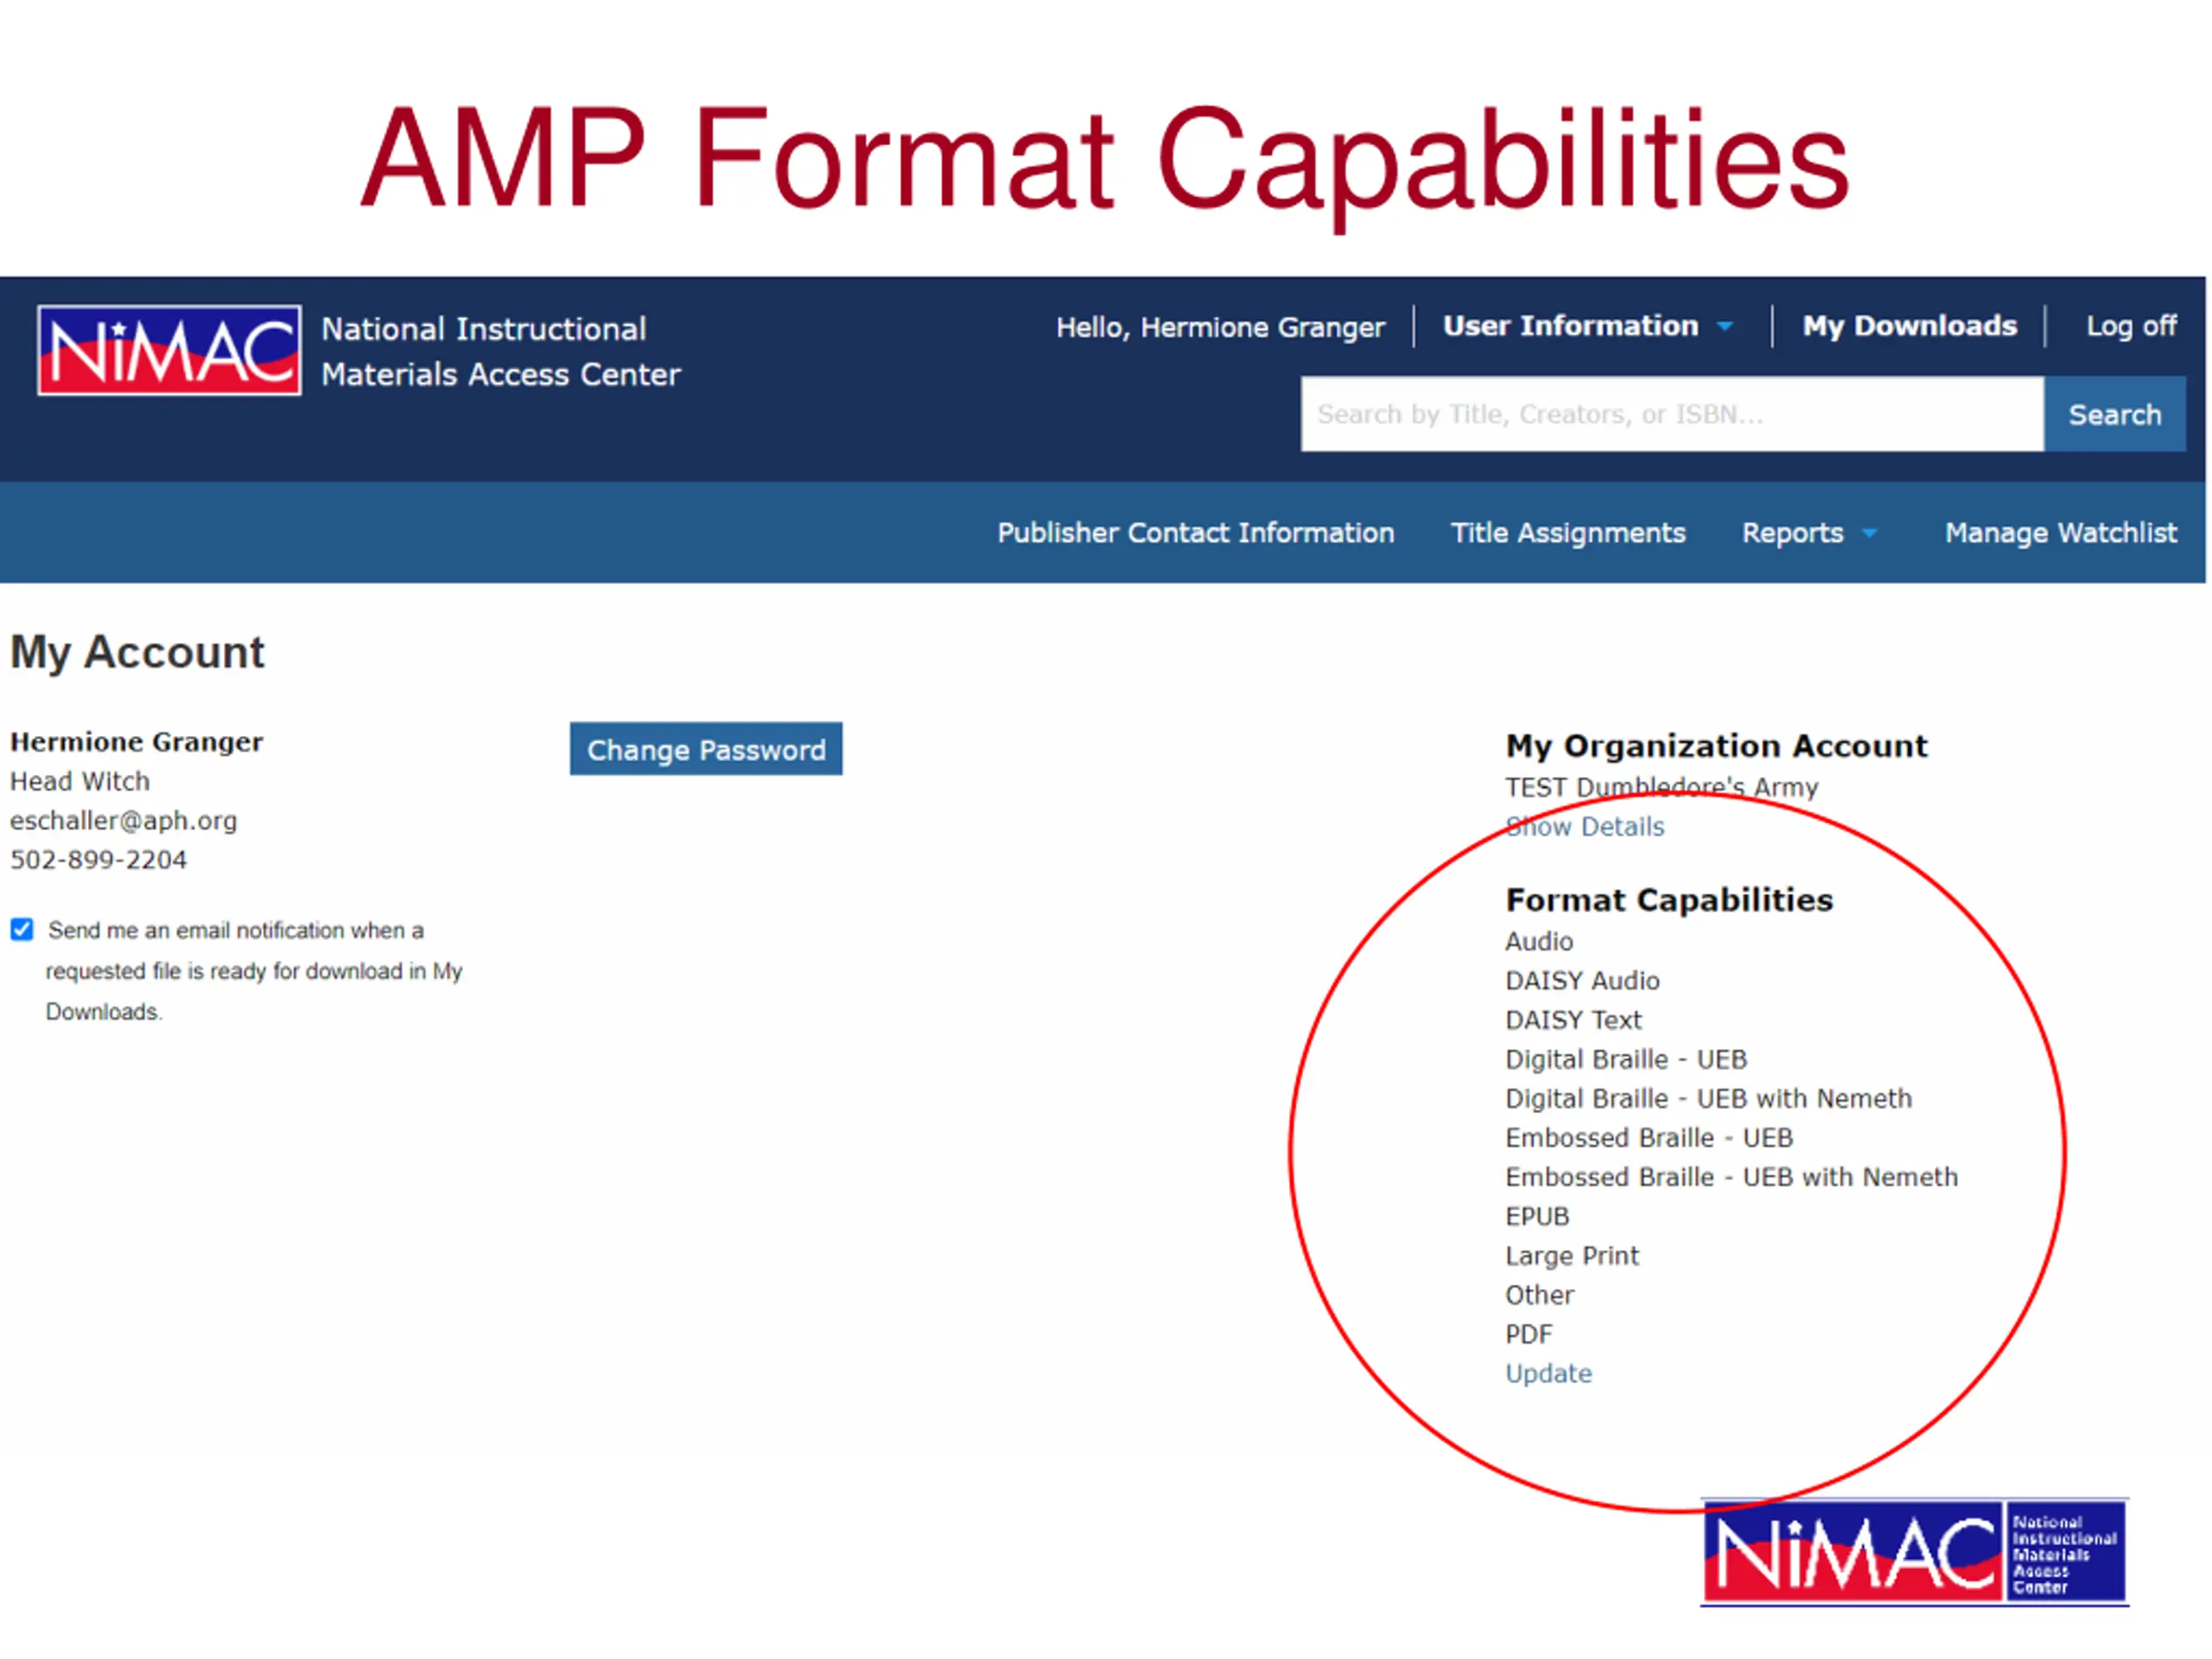2212x1659 pixels.
Task: Click the EPUB format entry
Action: pos(1537,1217)
